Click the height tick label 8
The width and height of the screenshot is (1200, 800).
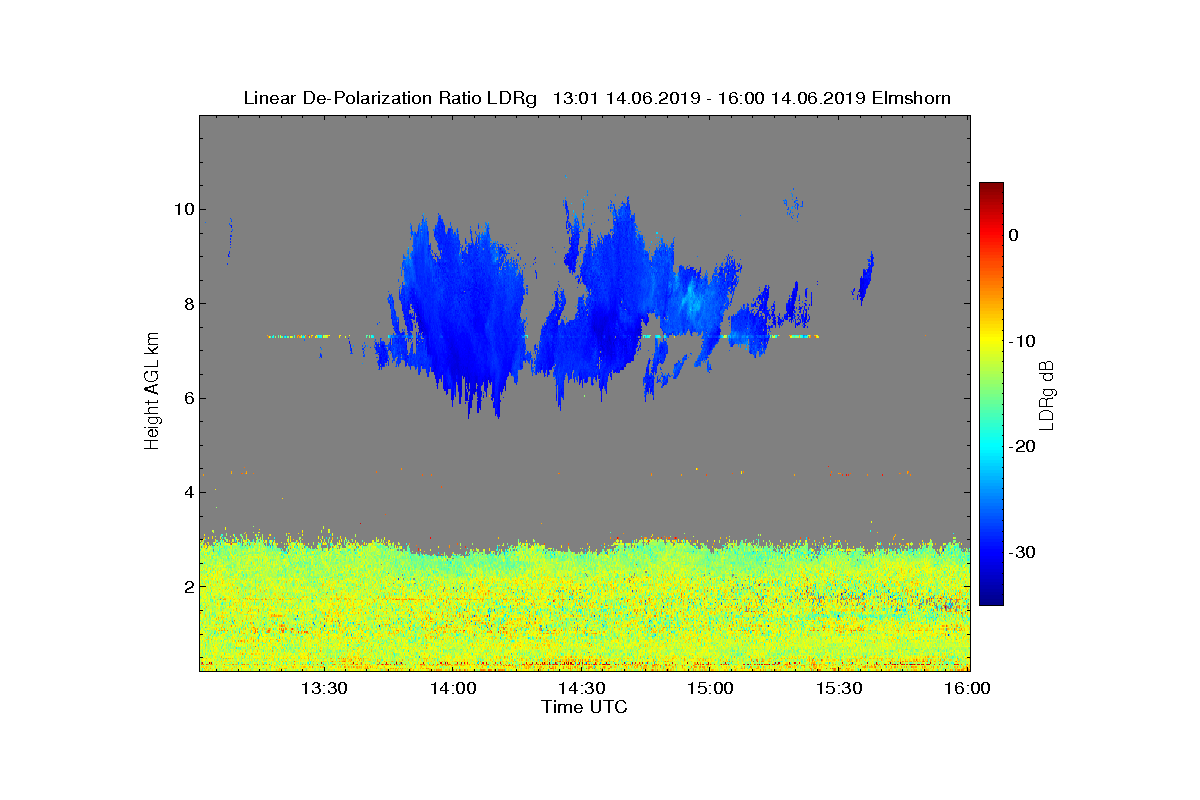[188, 304]
